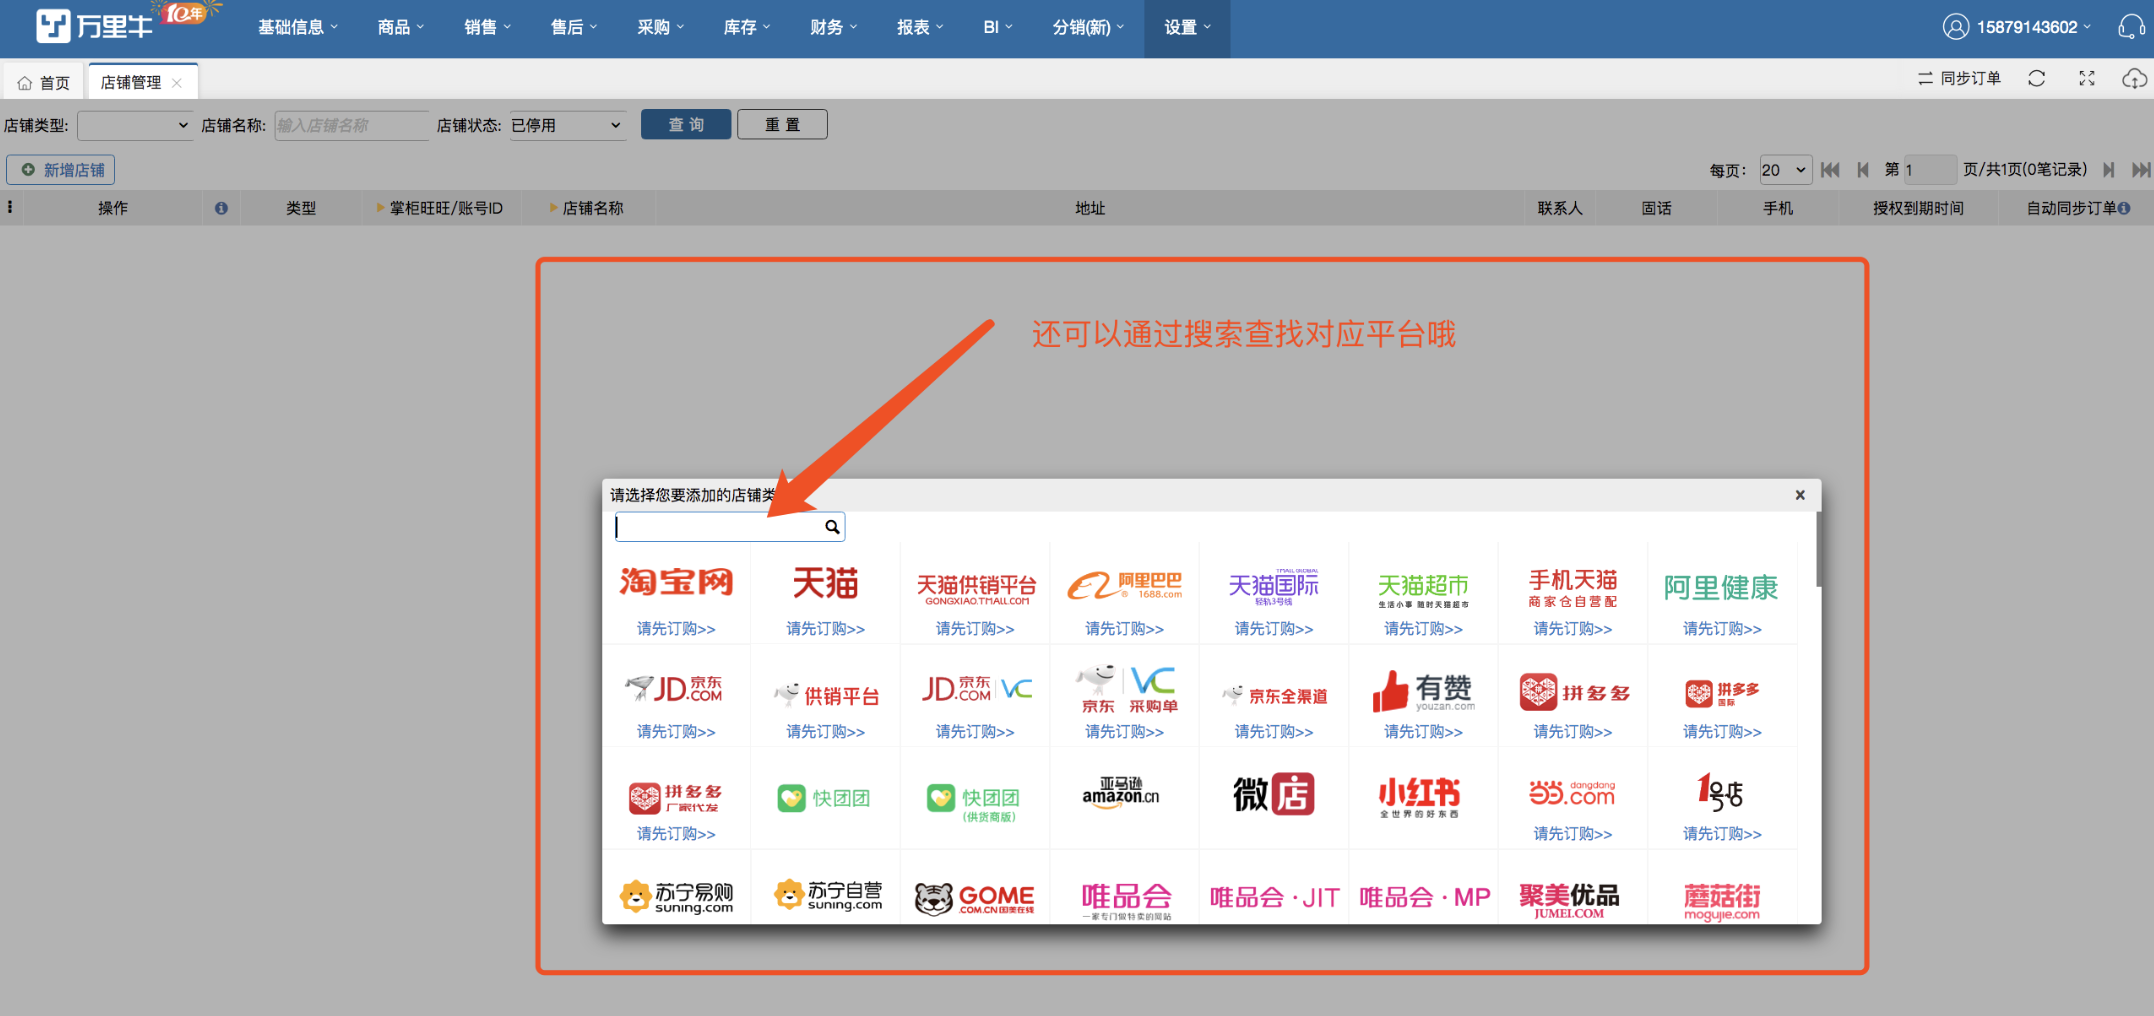This screenshot has height=1016, width=2154.
Task: Select the JD.COM 京东 logo
Action: click(x=675, y=688)
